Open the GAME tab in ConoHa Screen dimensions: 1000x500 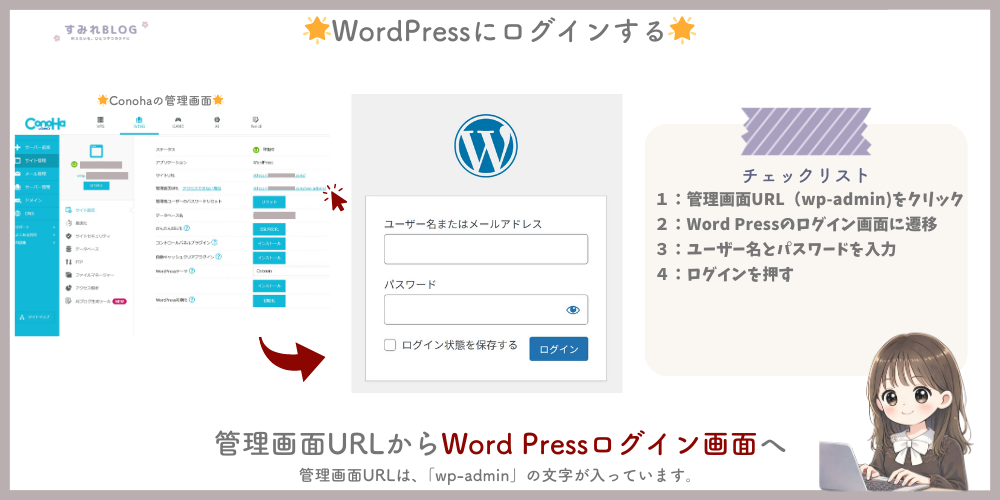click(178, 122)
